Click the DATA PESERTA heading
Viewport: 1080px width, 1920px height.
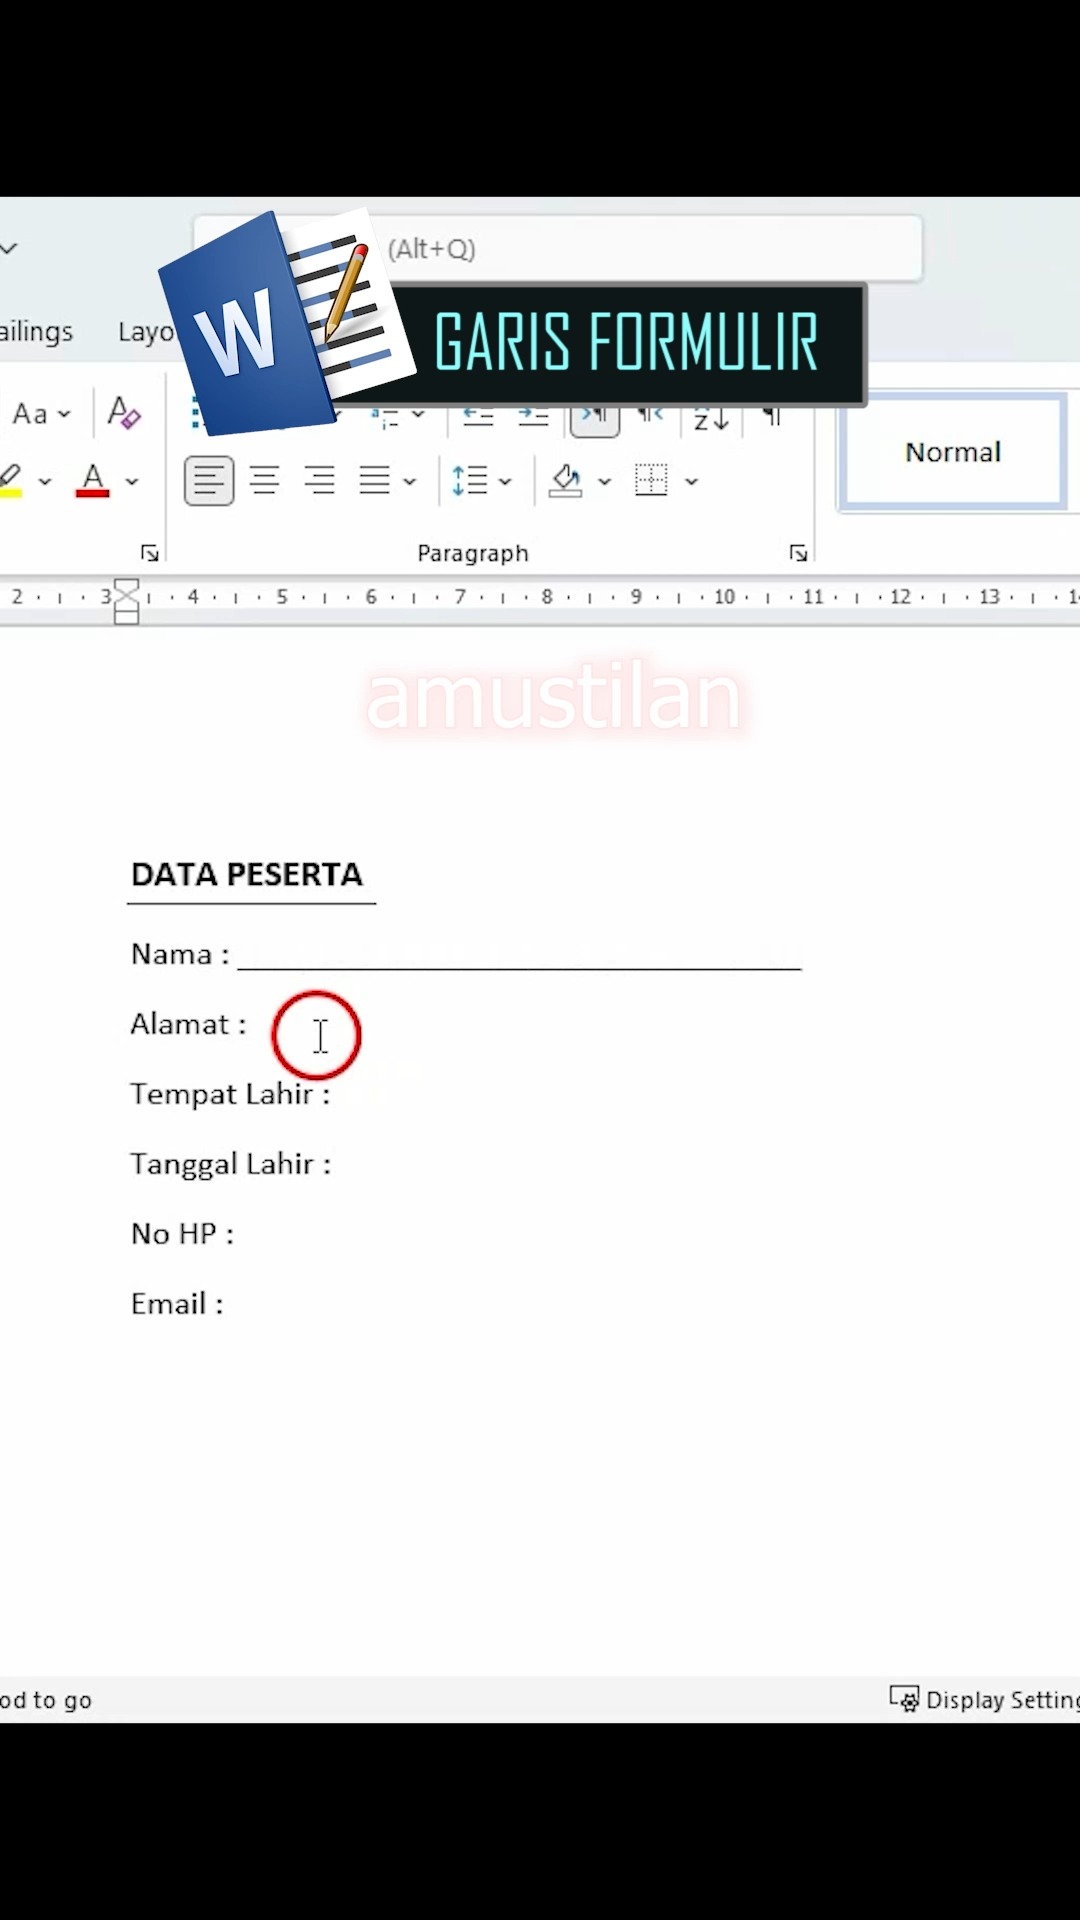[x=247, y=874]
